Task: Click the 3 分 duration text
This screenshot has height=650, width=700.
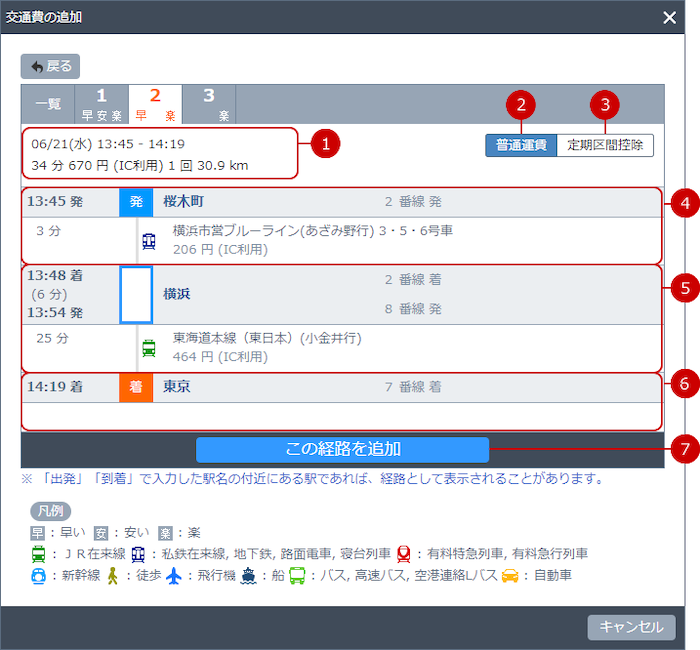Action: click(x=48, y=231)
